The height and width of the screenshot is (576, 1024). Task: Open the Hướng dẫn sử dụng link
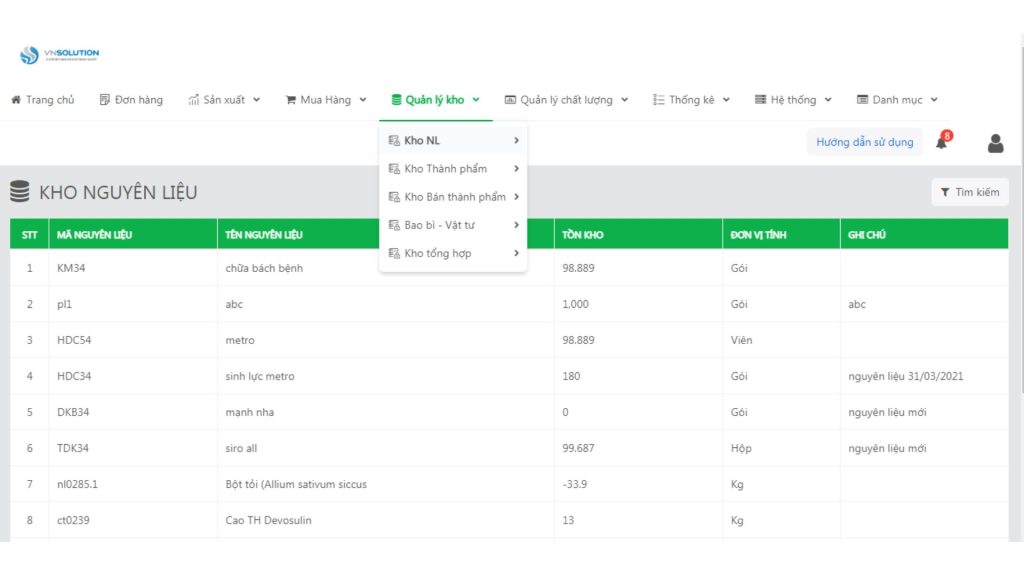point(865,142)
